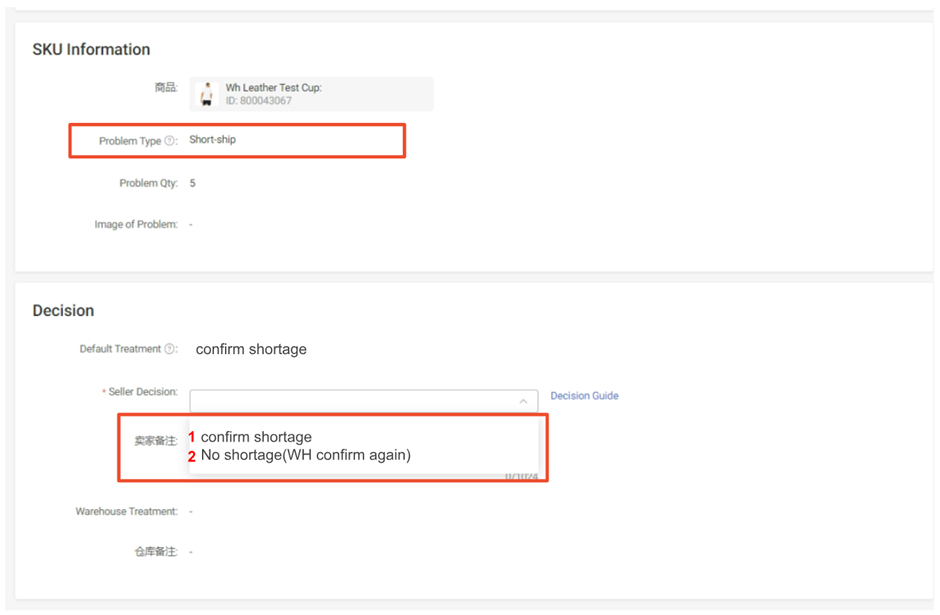
Task: Click the product ID 800043067 text
Action: tap(258, 101)
